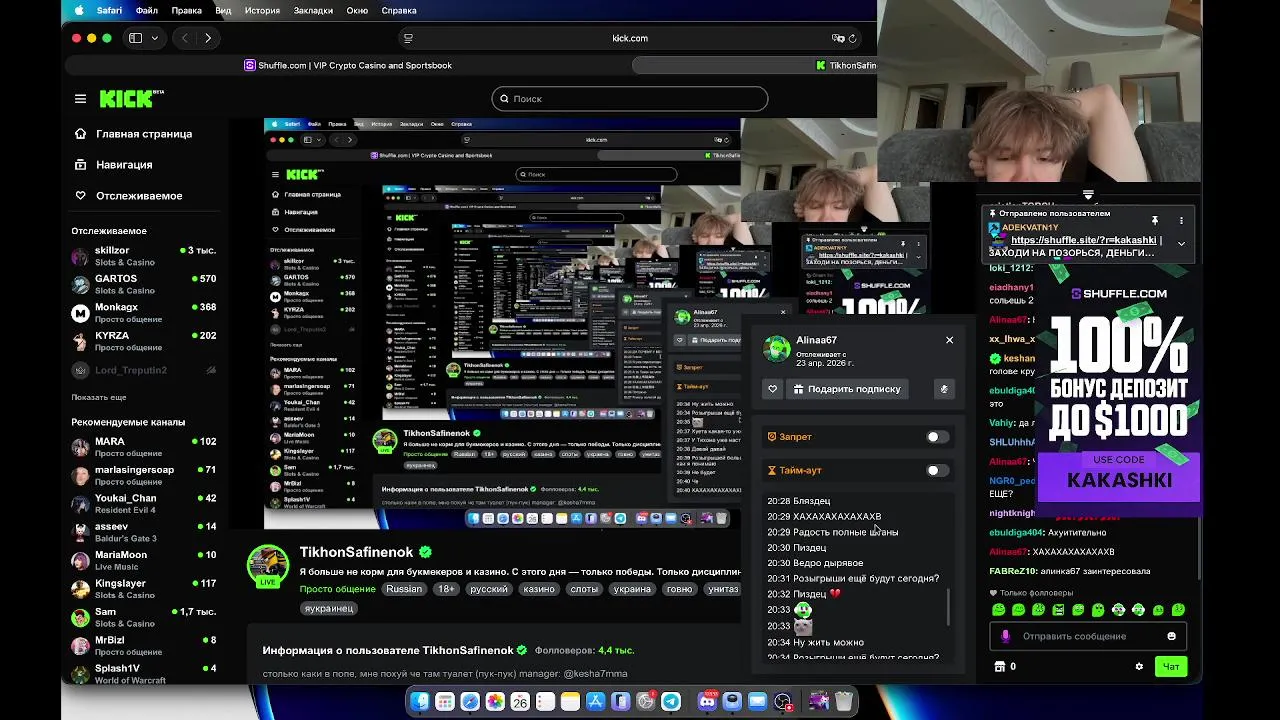Open Alinaa67 avatar in user card
The width and height of the screenshot is (1280, 720).
tap(777, 348)
